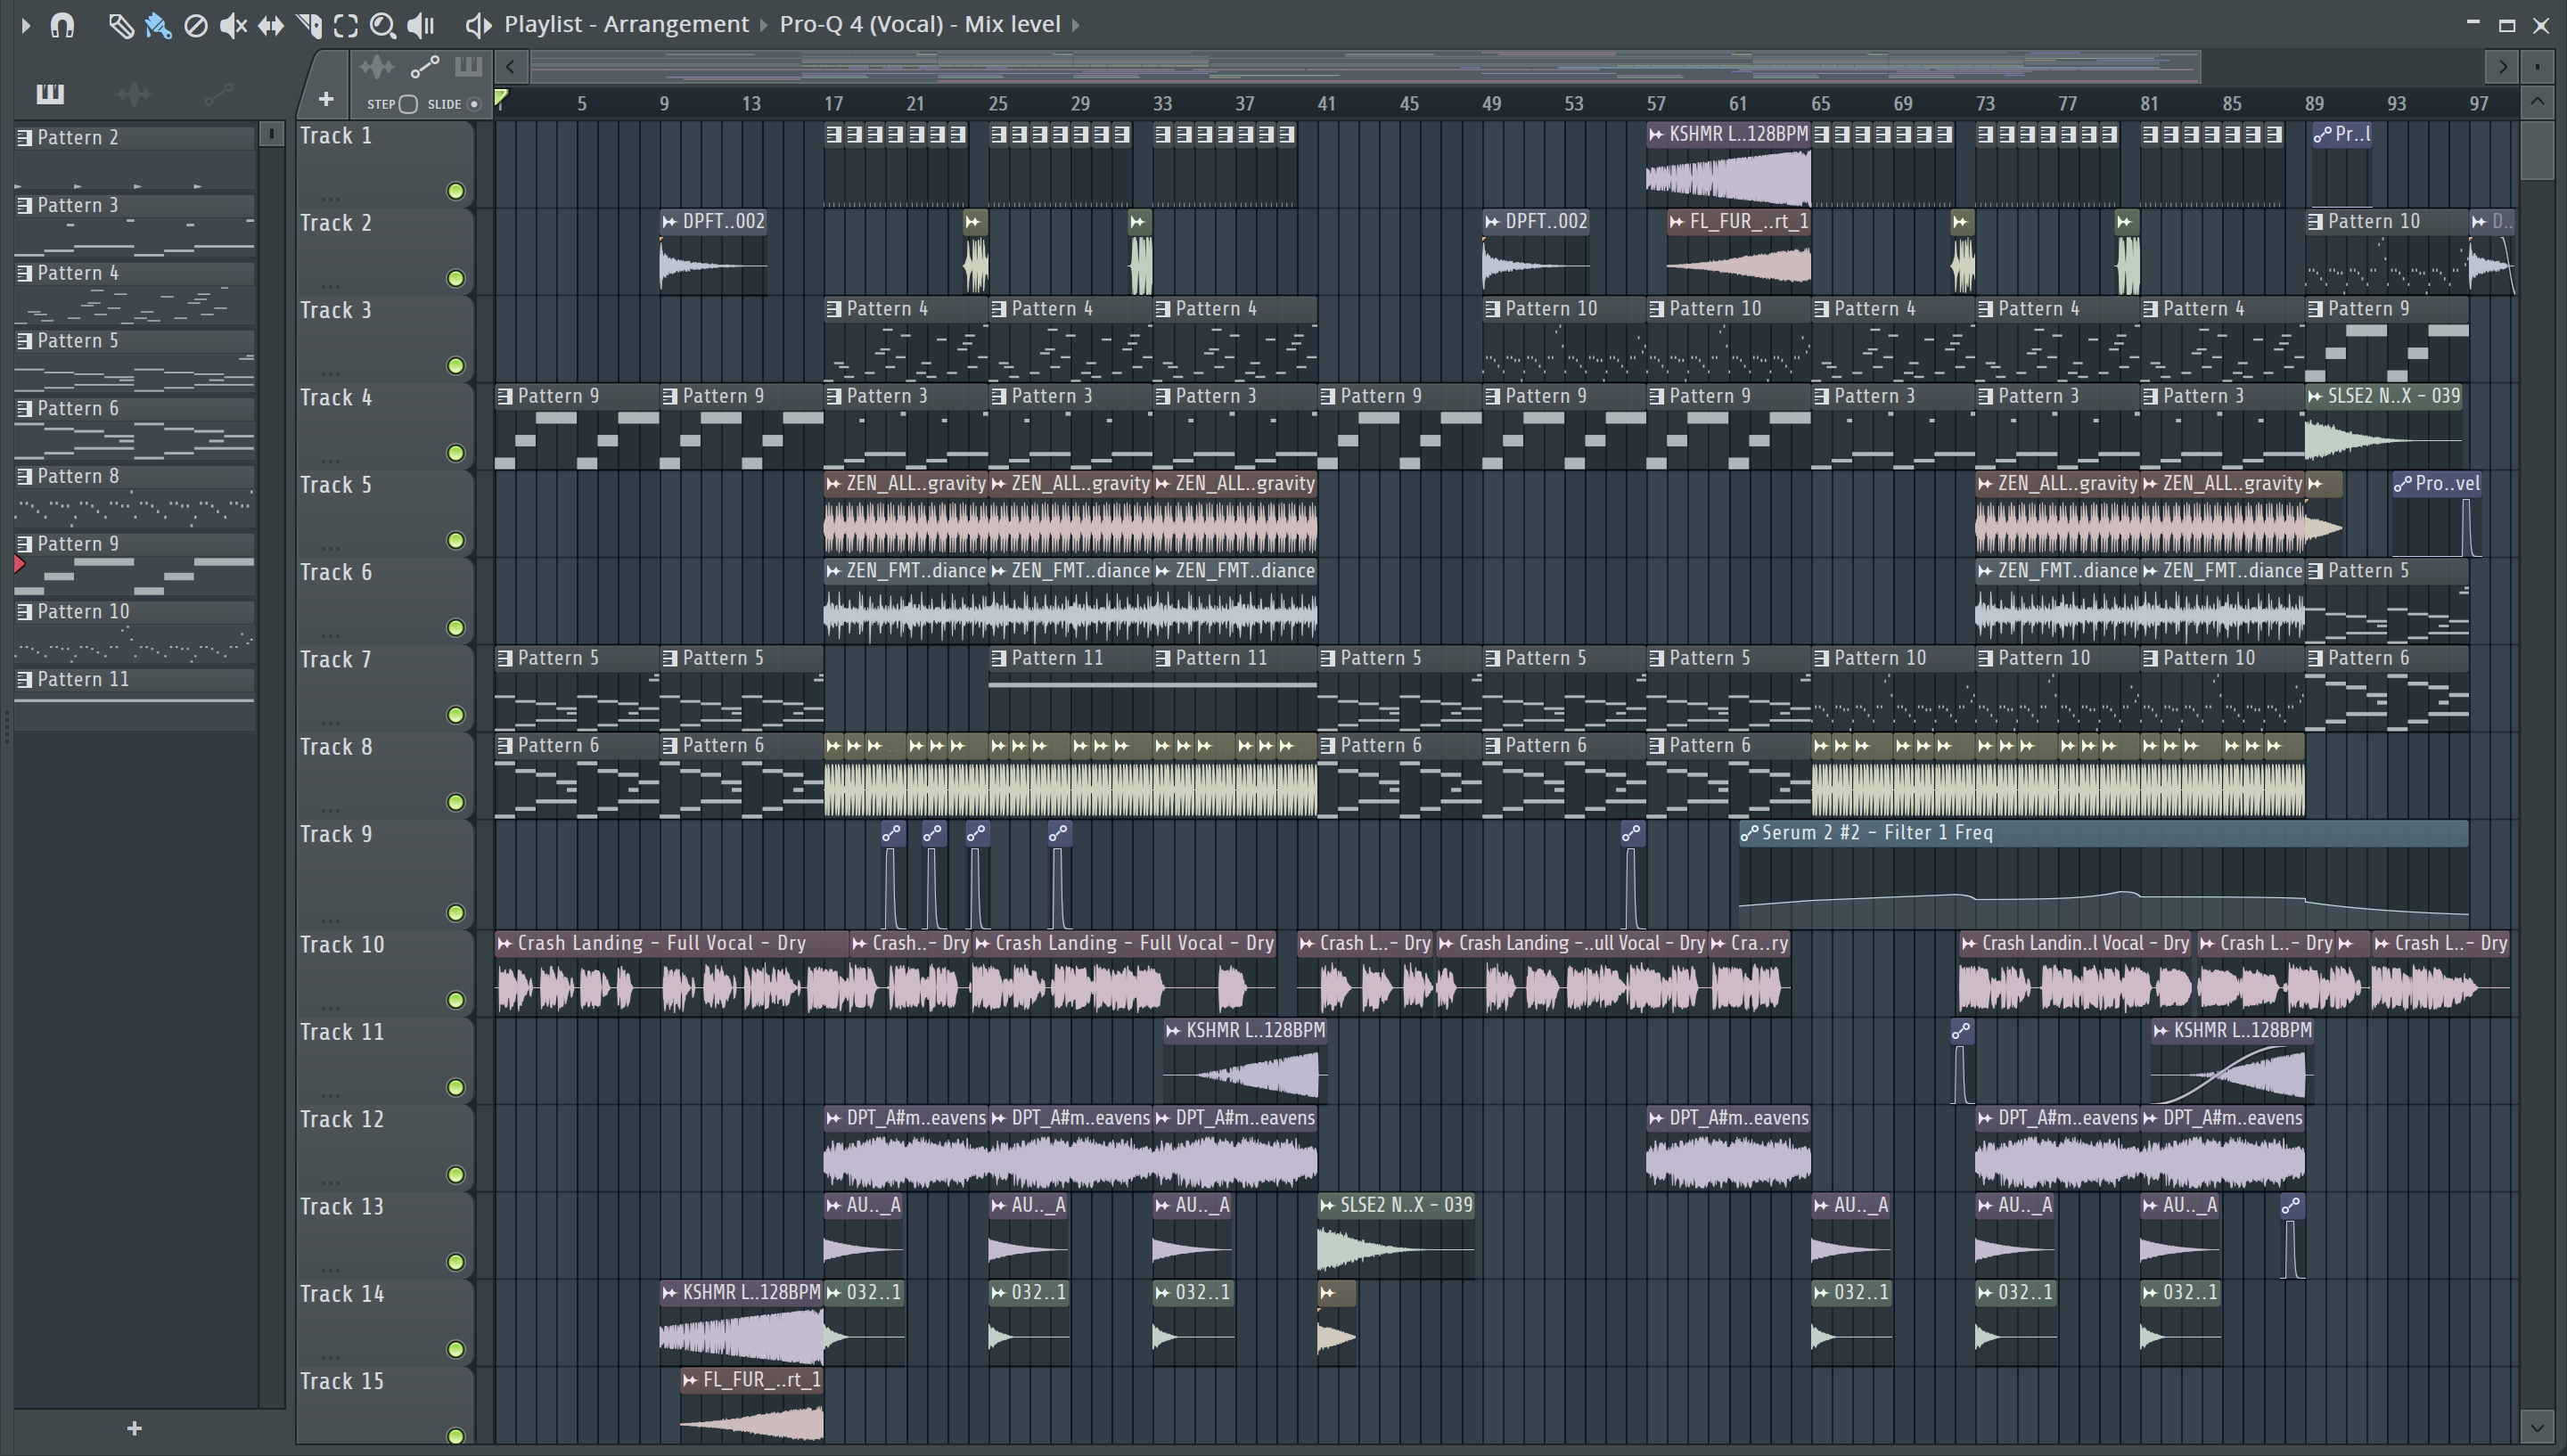Viewport: 2567px width, 1456px height.
Task: Select first automation clip on Track 9
Action: coord(893,876)
